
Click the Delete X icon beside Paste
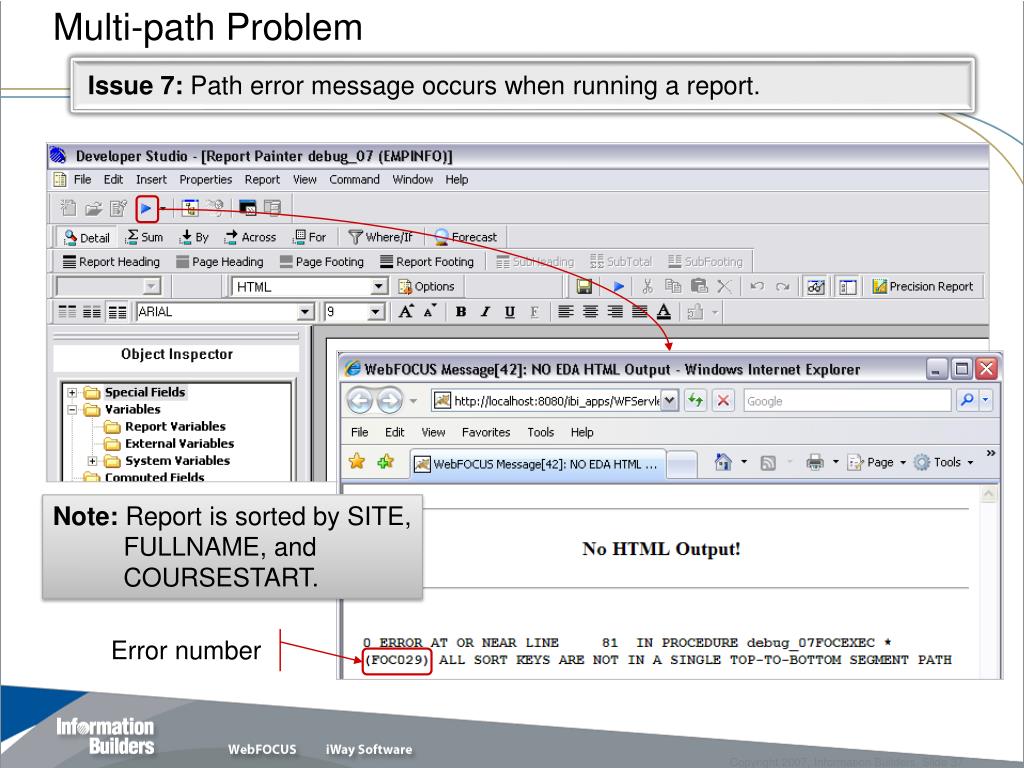724,286
